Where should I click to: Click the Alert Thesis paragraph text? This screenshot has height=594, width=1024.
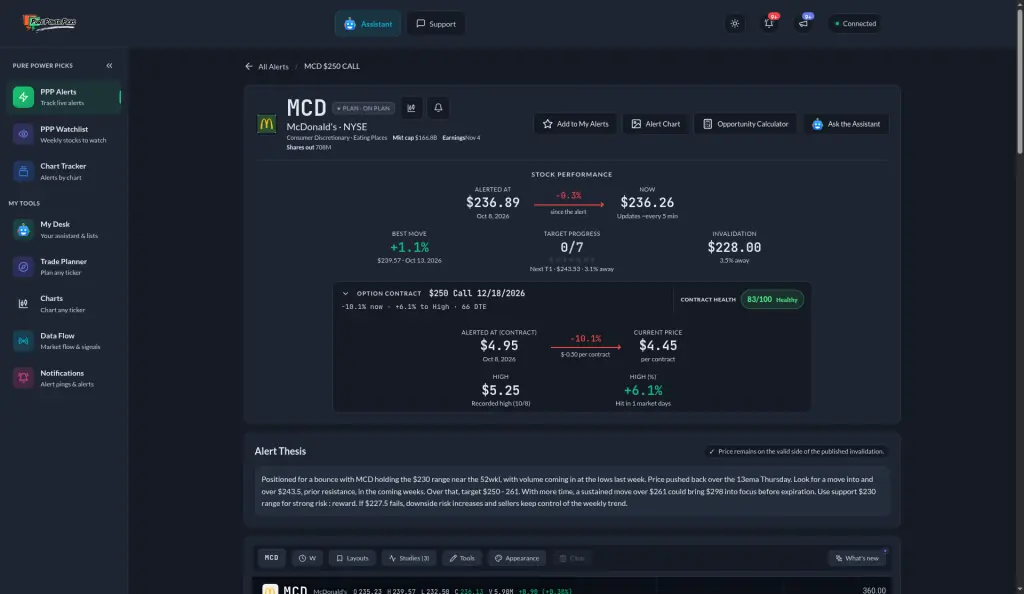[571, 491]
